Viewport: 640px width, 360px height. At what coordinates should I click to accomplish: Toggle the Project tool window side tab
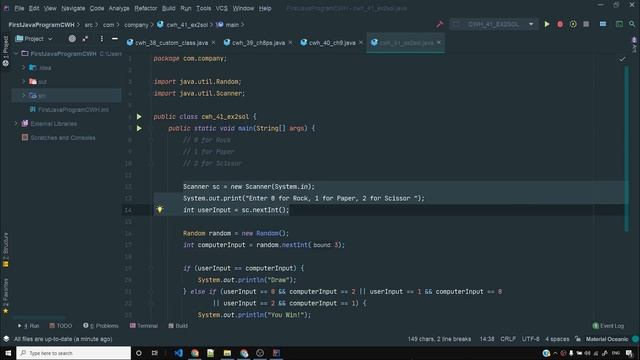click(x=5, y=51)
